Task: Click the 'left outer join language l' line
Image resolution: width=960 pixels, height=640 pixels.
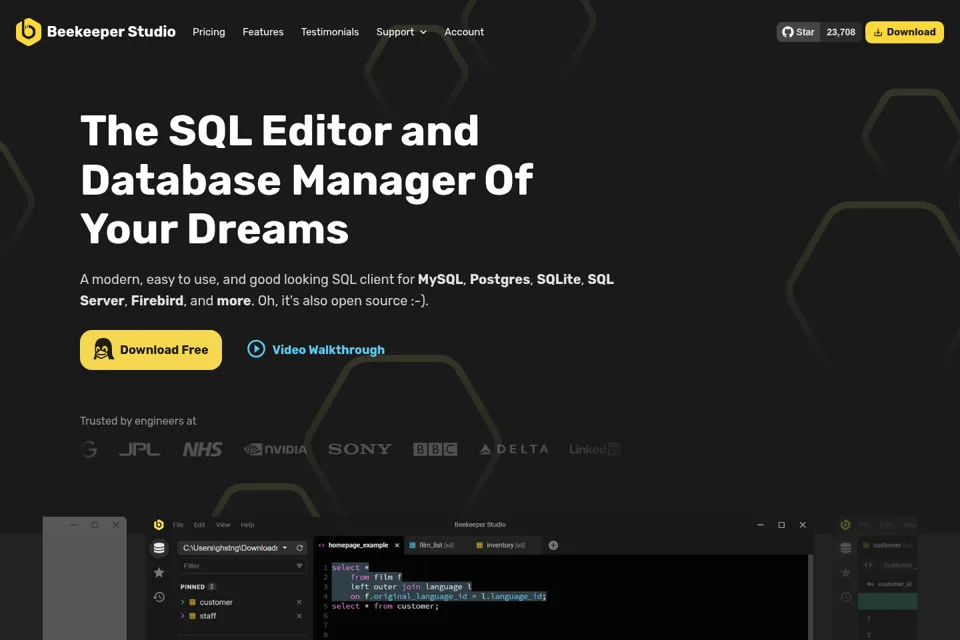Action: pyautogui.click(x=411, y=587)
